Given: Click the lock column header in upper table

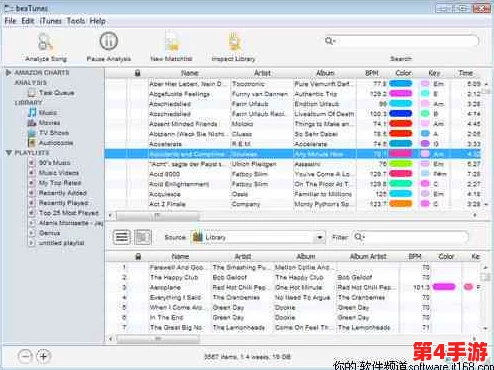Looking at the screenshot, I should 137,73.
